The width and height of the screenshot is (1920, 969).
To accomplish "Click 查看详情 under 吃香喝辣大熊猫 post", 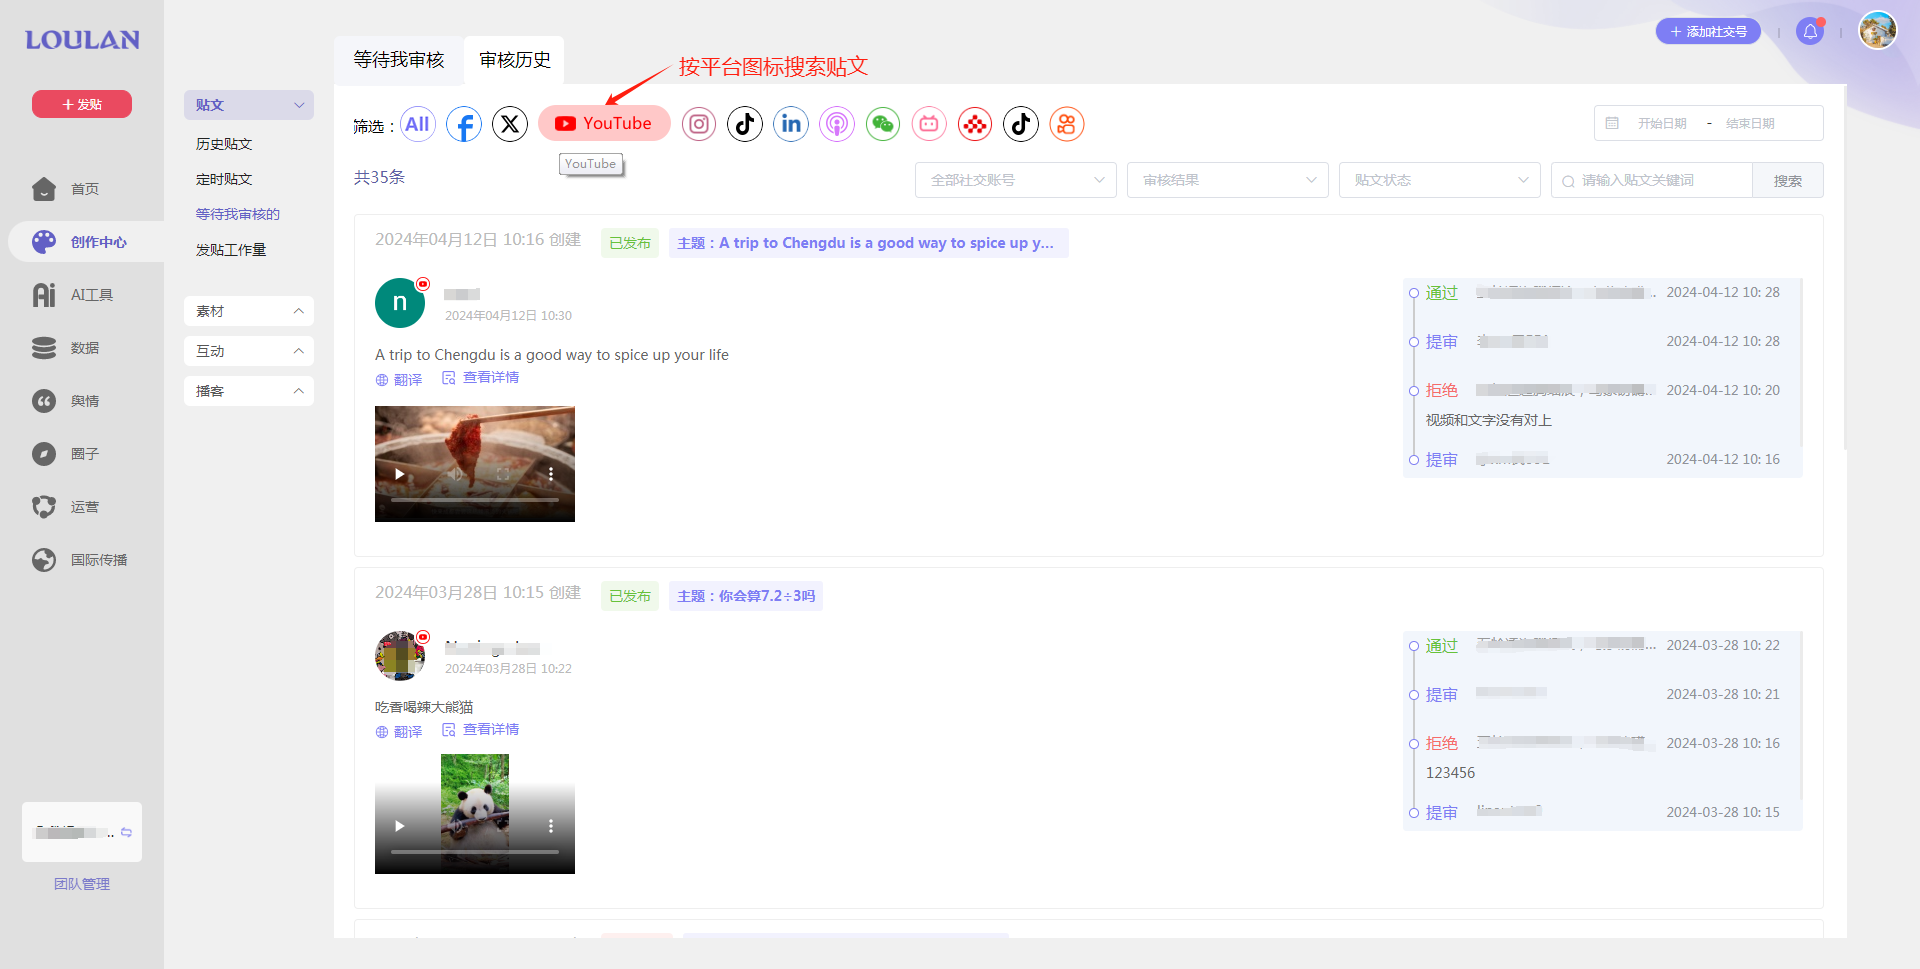I will pyautogui.click(x=481, y=730).
